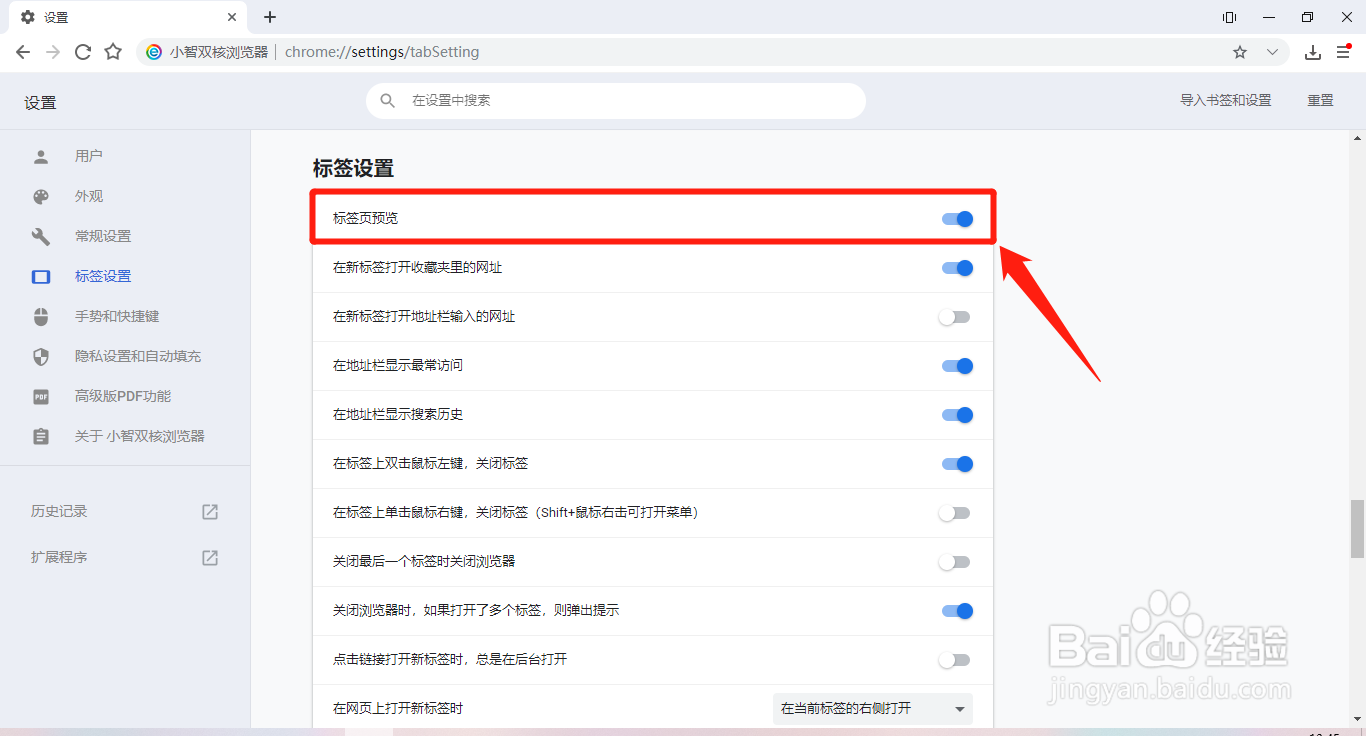Open a new tab with plus button

pos(270,17)
